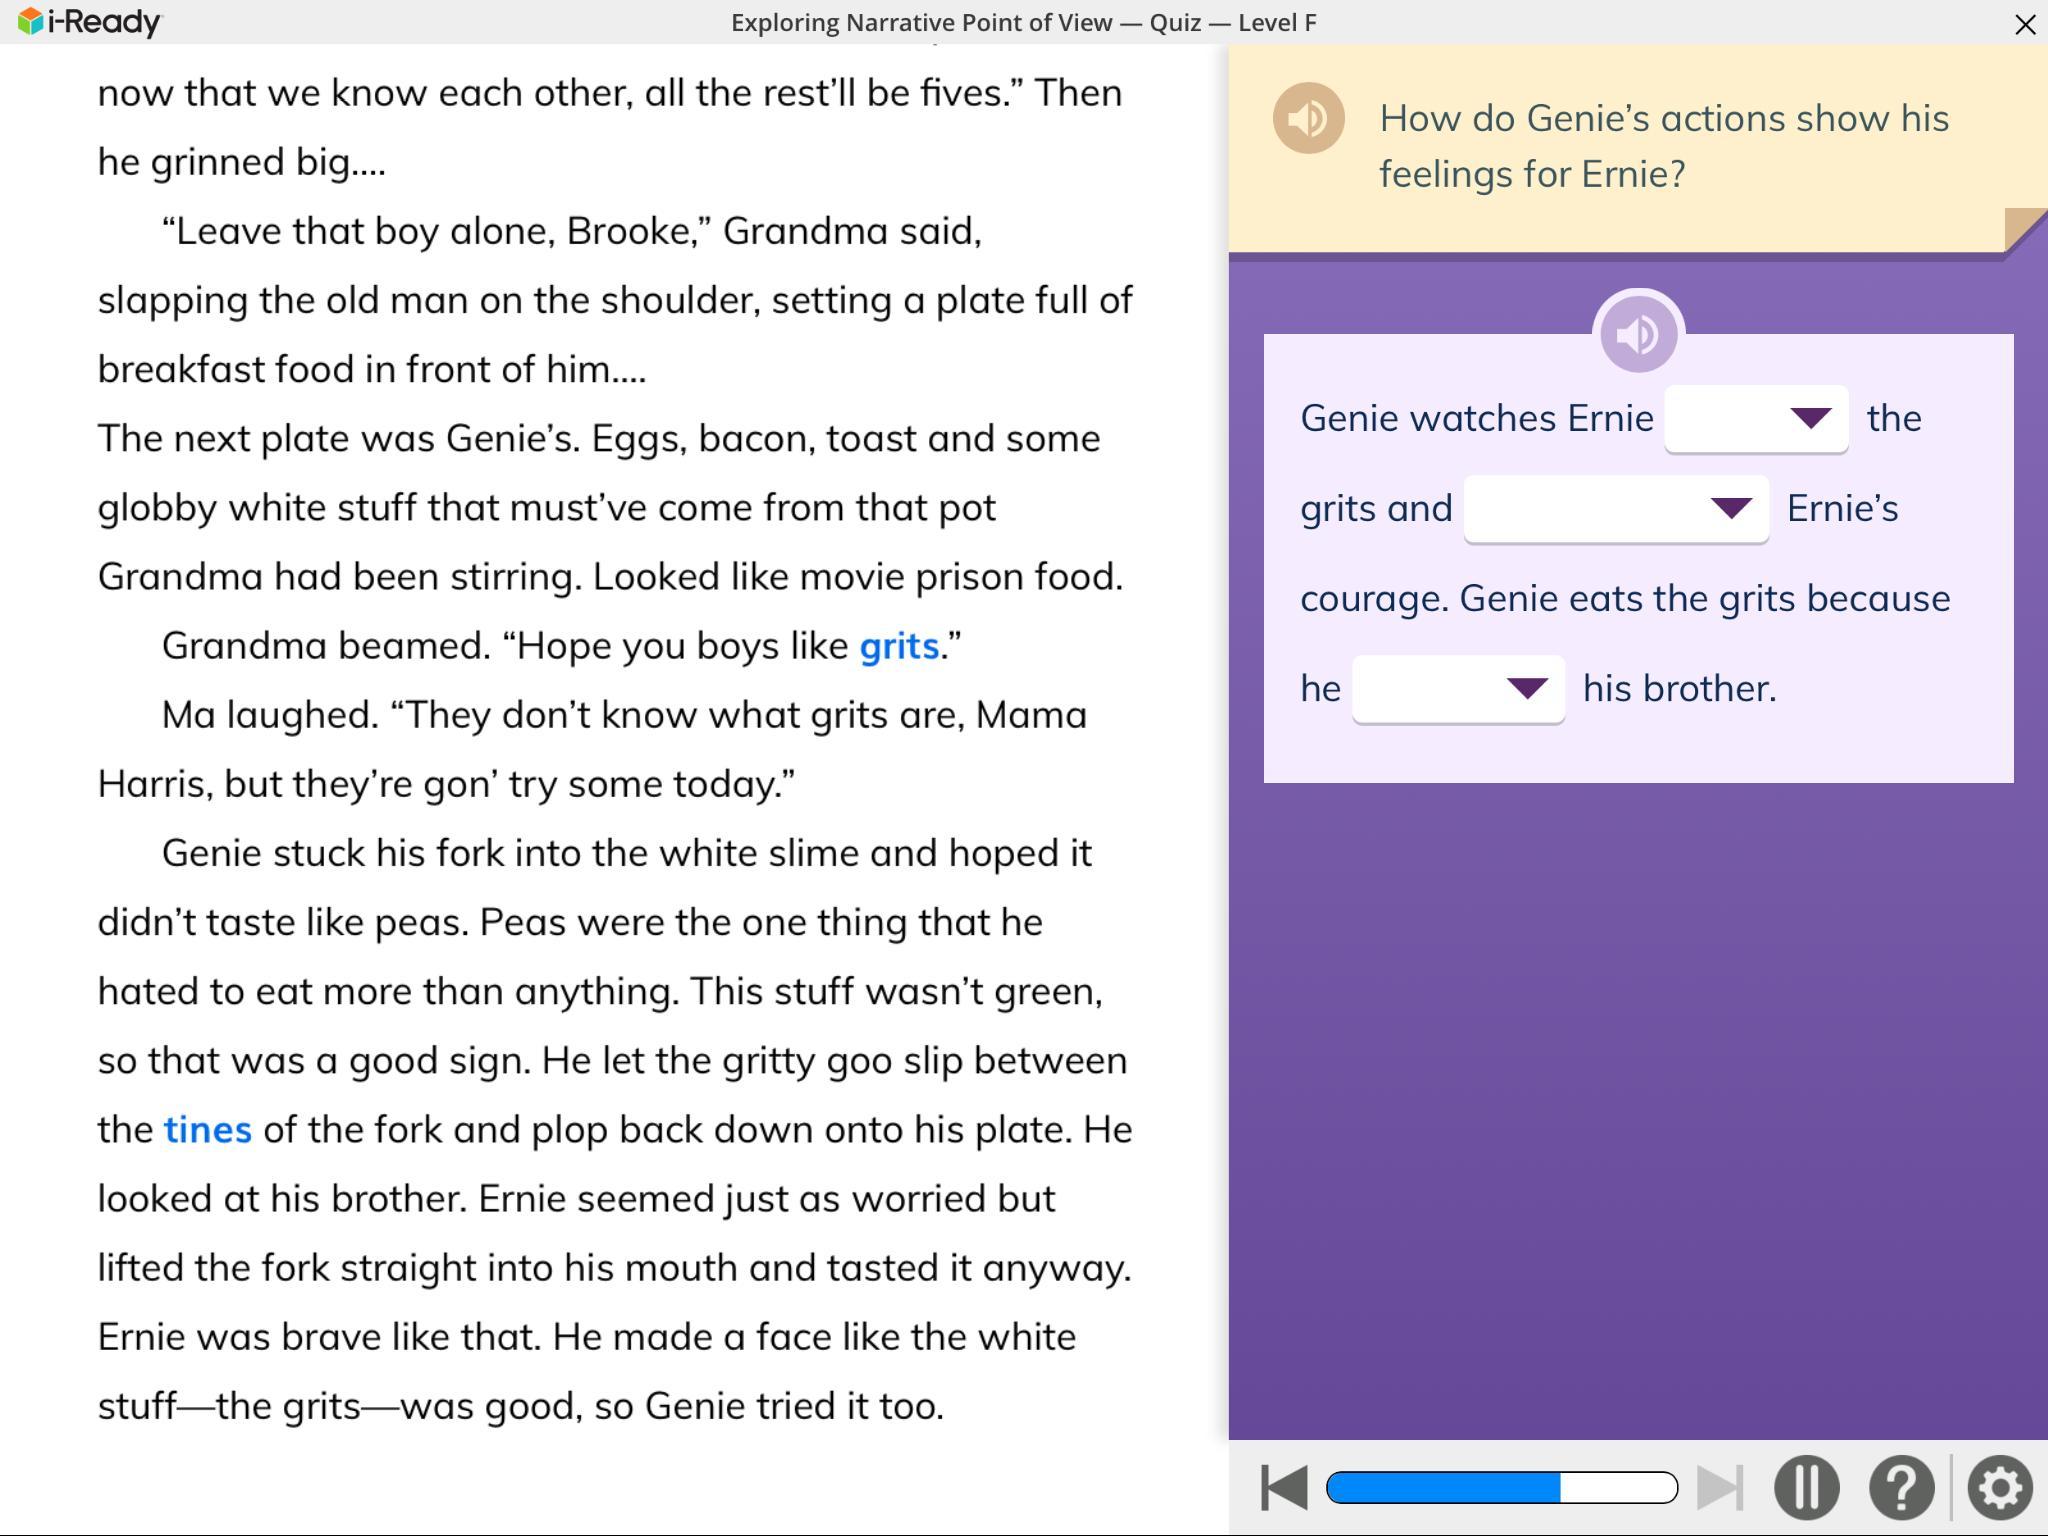Viewport: 2048px width, 1536px height.
Task: Open dropdown after "grits and"
Action: pos(1615,509)
